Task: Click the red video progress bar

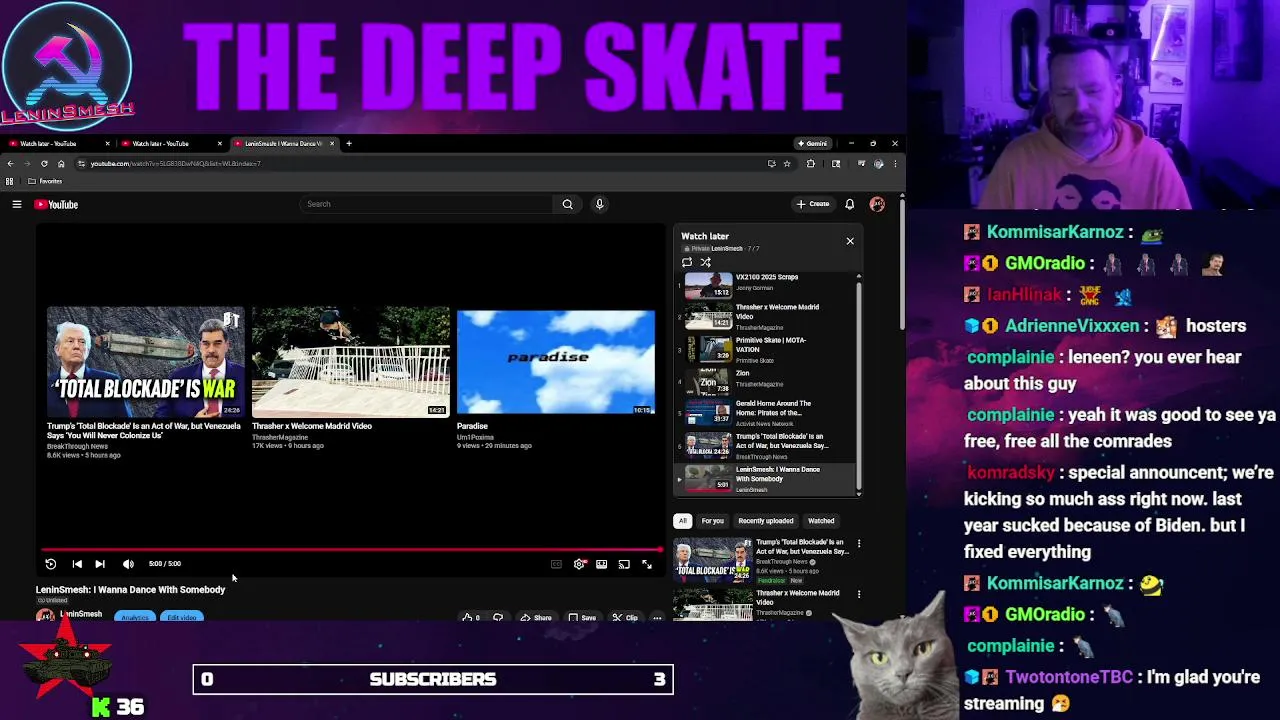Action: coord(351,549)
